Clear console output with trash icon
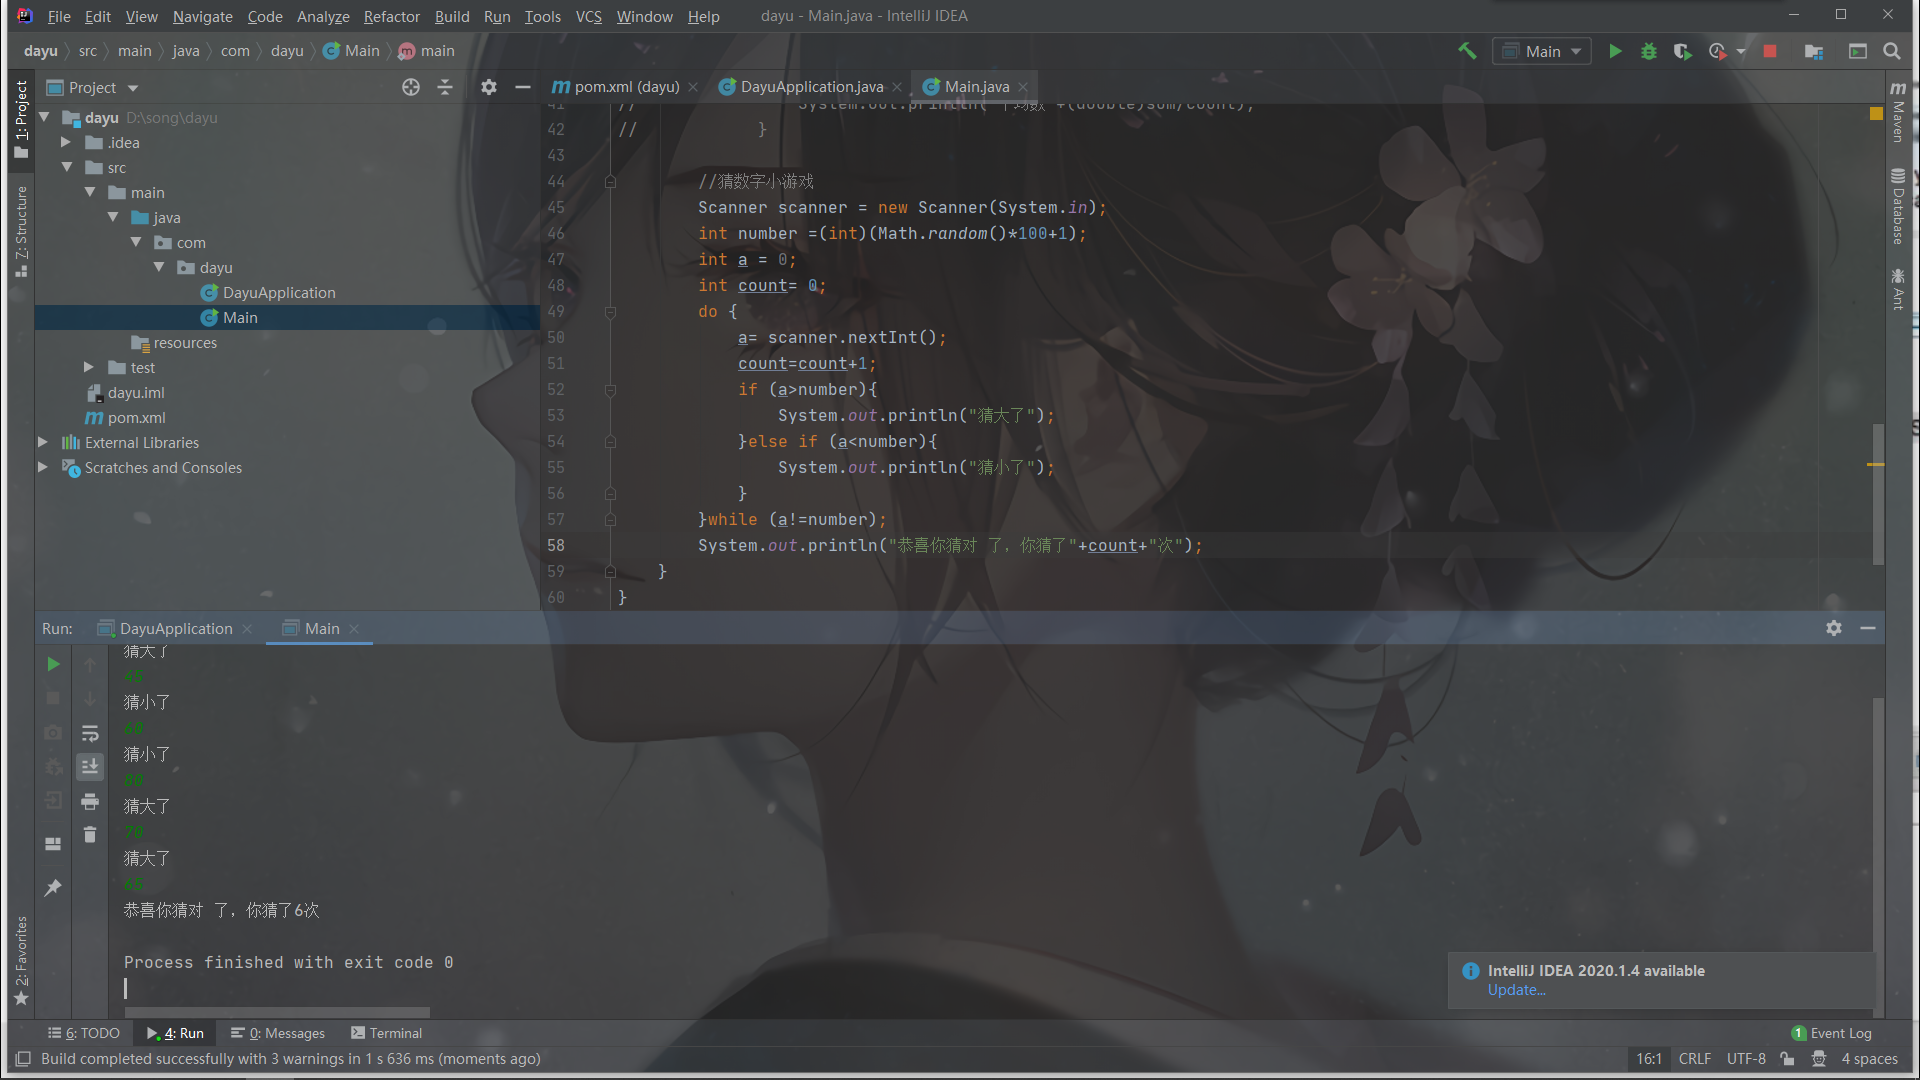This screenshot has height=1080, width=1920. [90, 835]
